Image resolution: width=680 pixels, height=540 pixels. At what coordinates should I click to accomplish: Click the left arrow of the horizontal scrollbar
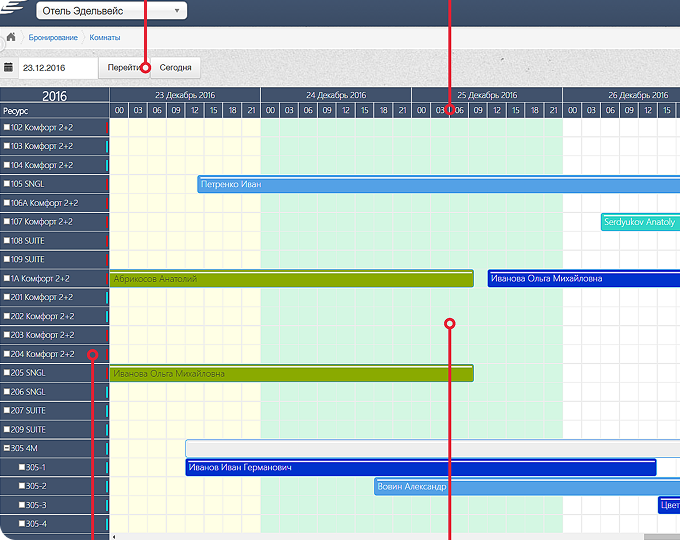tap(114, 537)
